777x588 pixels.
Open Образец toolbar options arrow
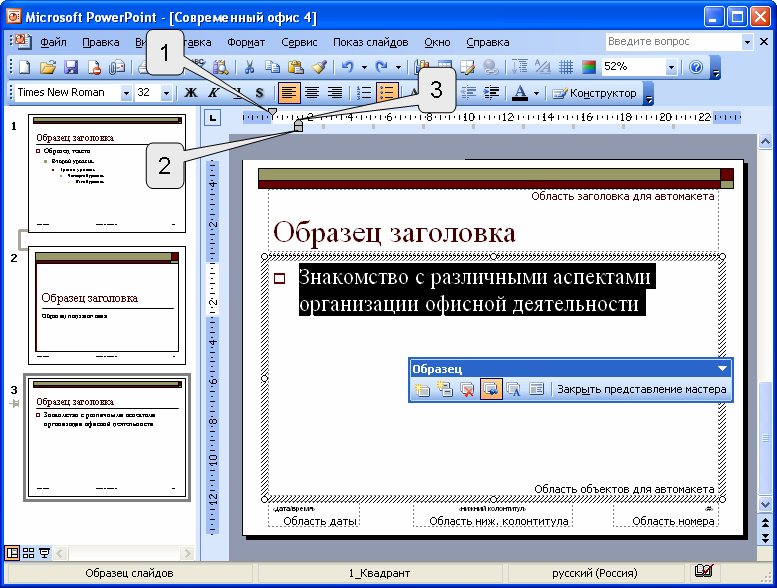(722, 369)
